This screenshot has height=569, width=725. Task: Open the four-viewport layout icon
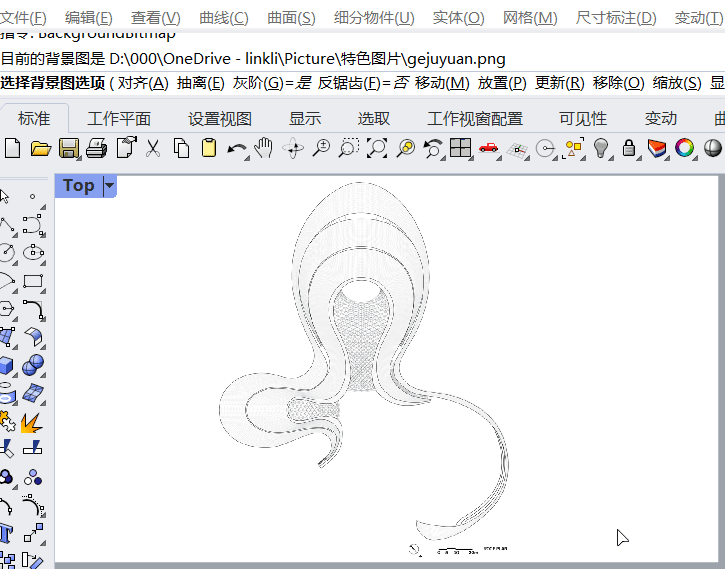point(460,149)
